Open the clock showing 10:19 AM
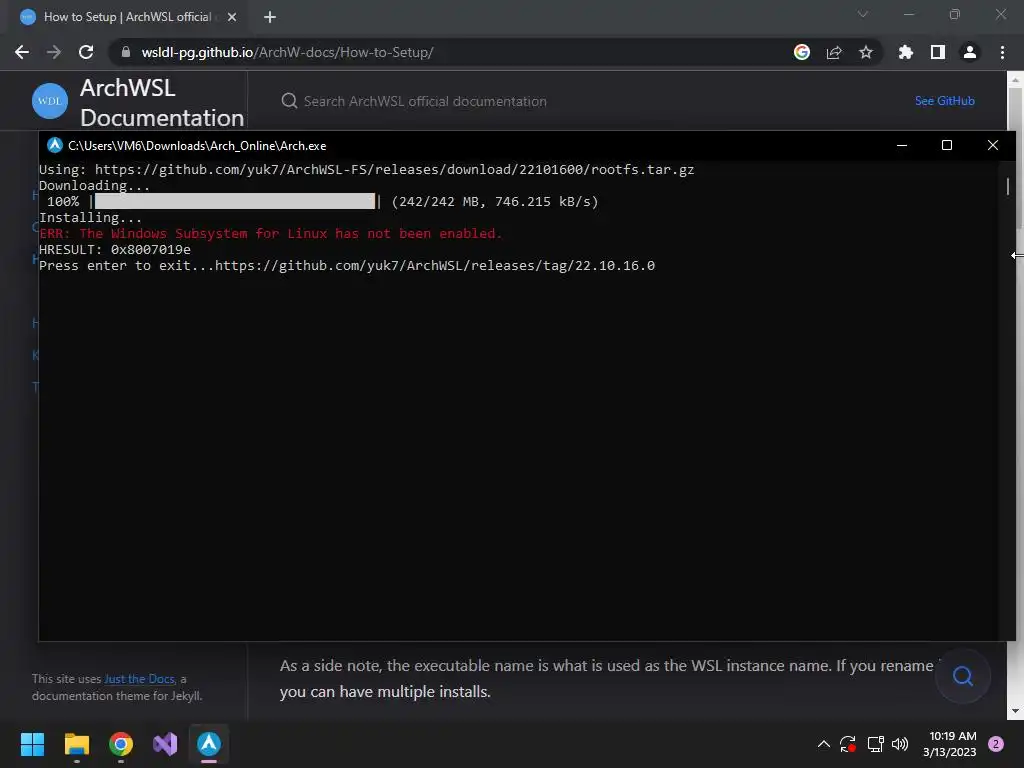The image size is (1024, 768). [950, 744]
